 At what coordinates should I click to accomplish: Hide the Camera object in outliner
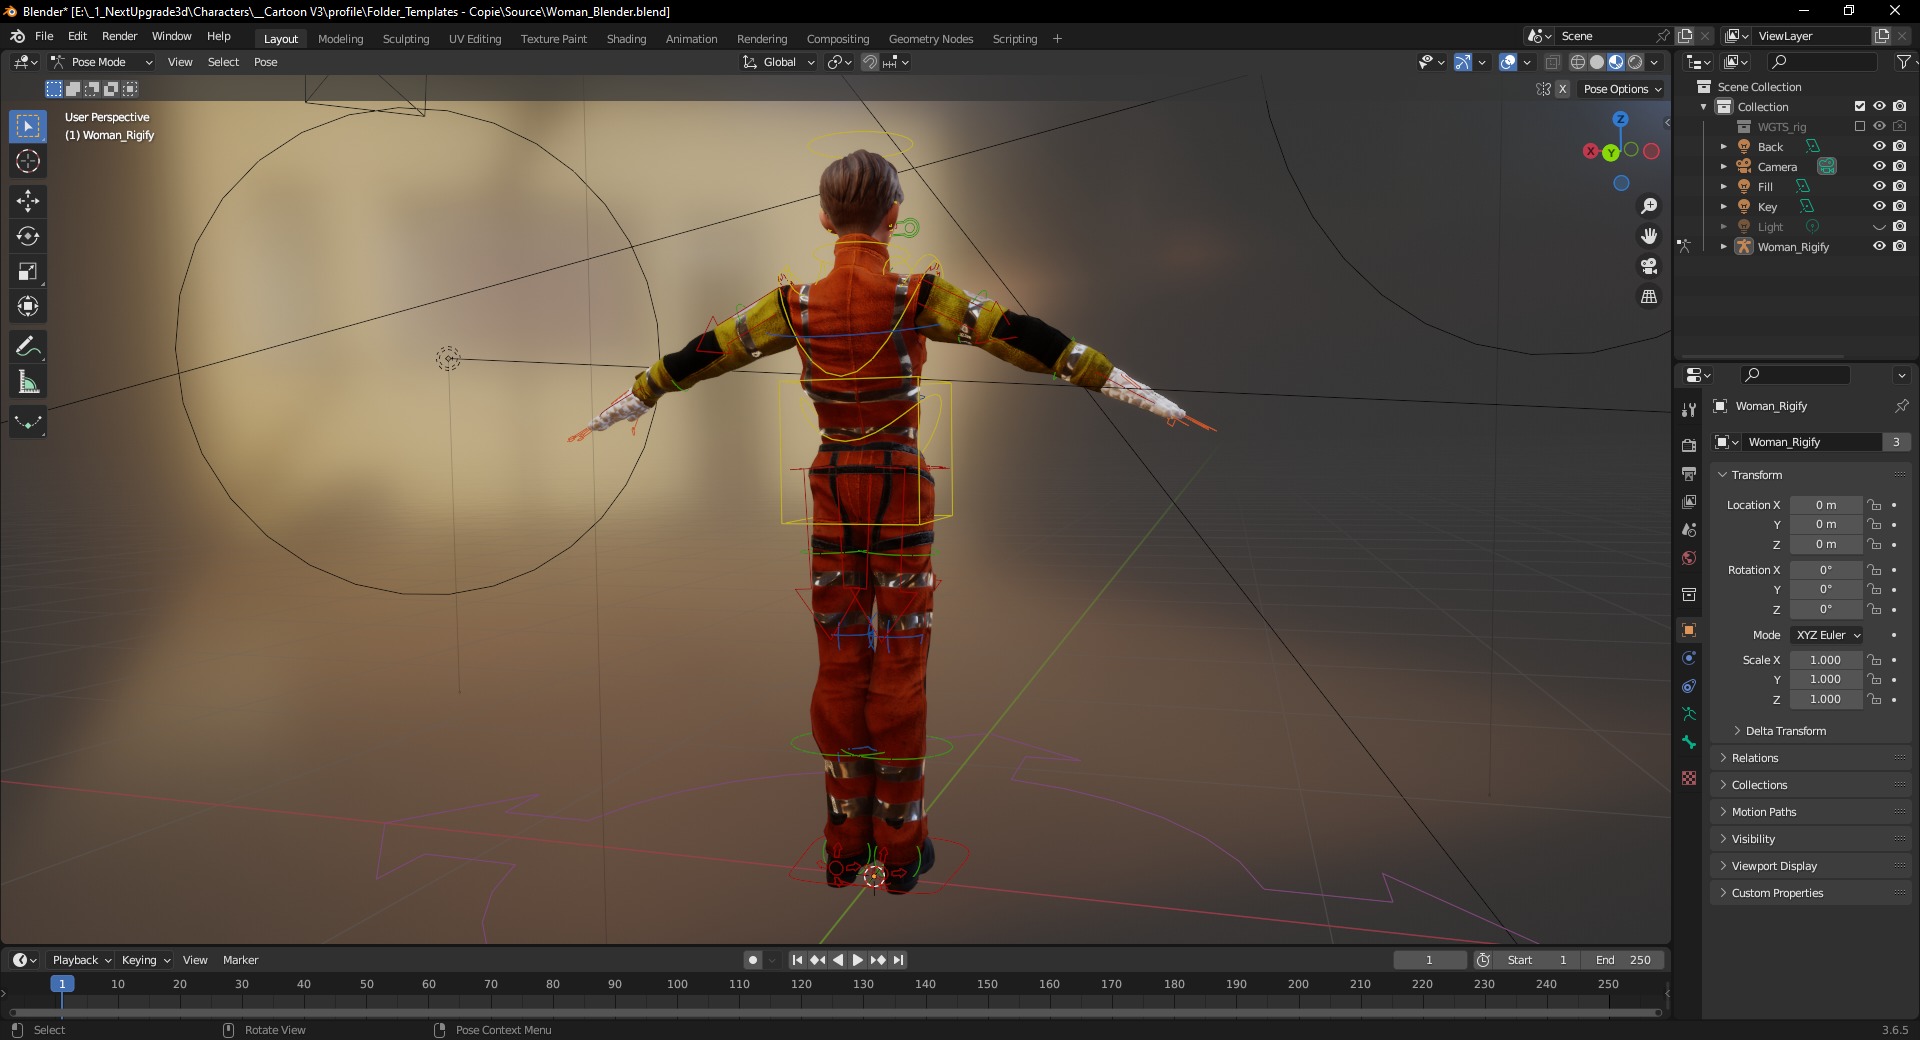tap(1879, 166)
